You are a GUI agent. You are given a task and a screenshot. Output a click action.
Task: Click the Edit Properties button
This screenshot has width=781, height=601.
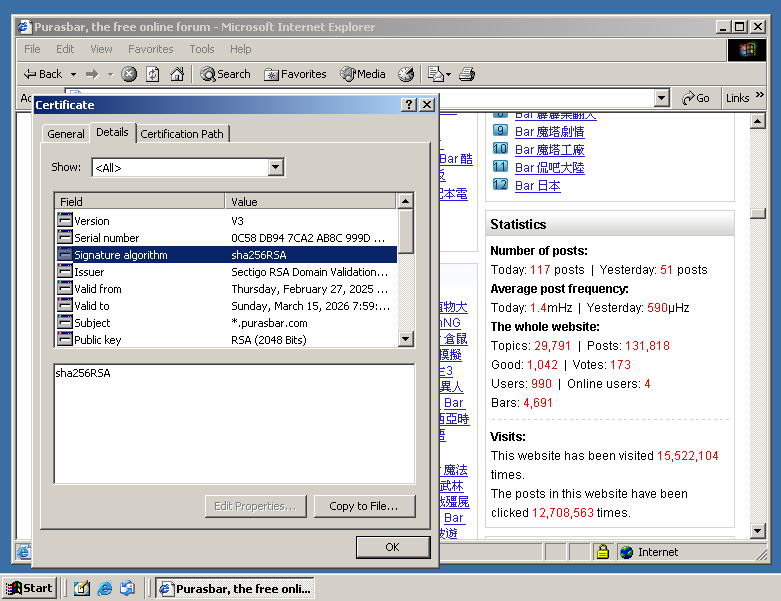tap(256, 506)
